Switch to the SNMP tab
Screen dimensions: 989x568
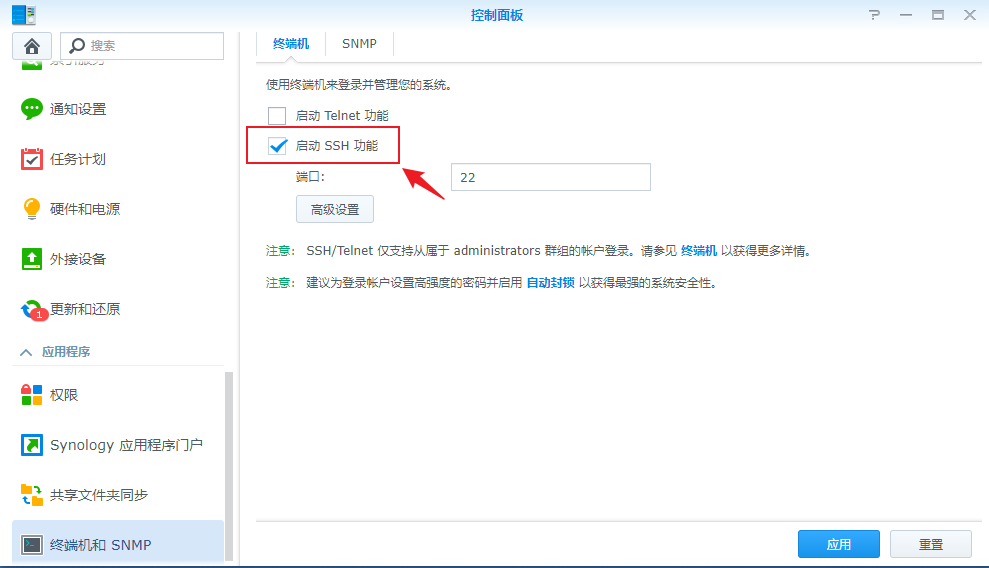coord(359,44)
